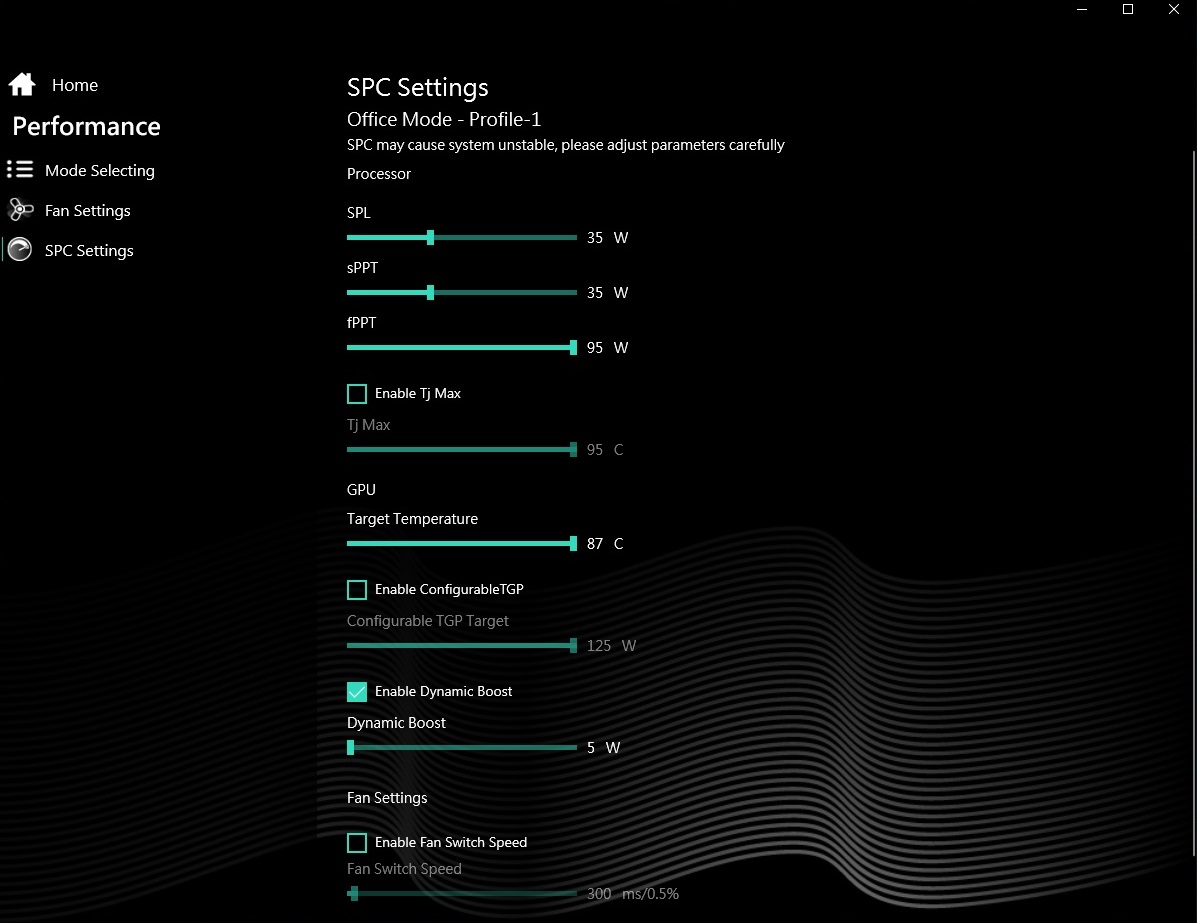The image size is (1197, 923).
Task: Open the Home menu item
Action: point(75,85)
